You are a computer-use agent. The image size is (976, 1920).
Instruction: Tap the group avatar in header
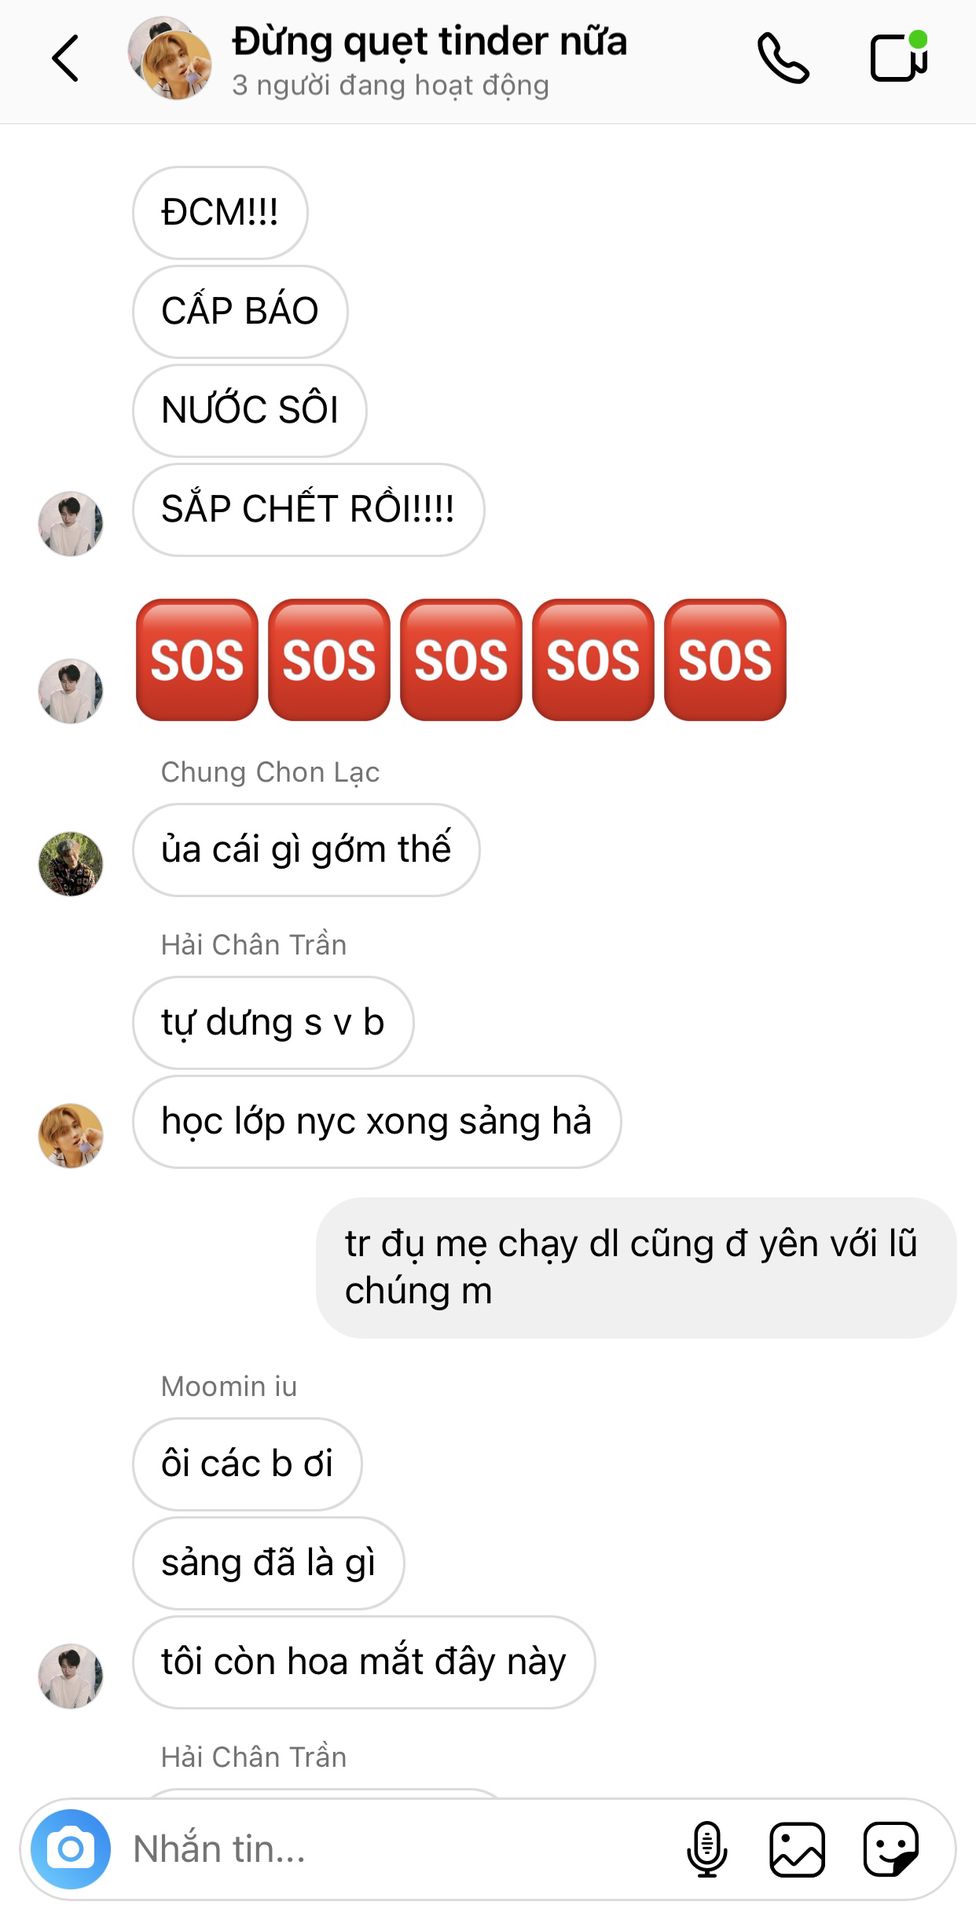170,58
